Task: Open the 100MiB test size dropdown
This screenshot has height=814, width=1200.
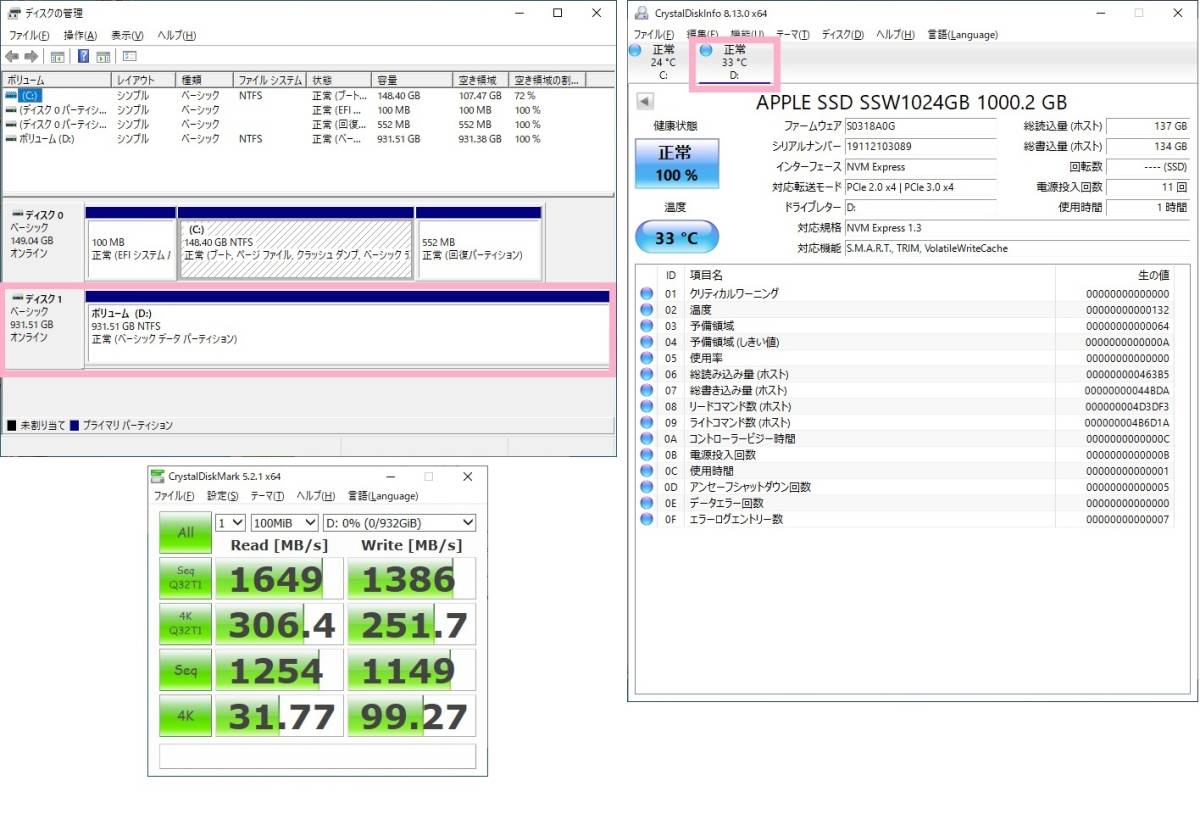Action: point(283,523)
